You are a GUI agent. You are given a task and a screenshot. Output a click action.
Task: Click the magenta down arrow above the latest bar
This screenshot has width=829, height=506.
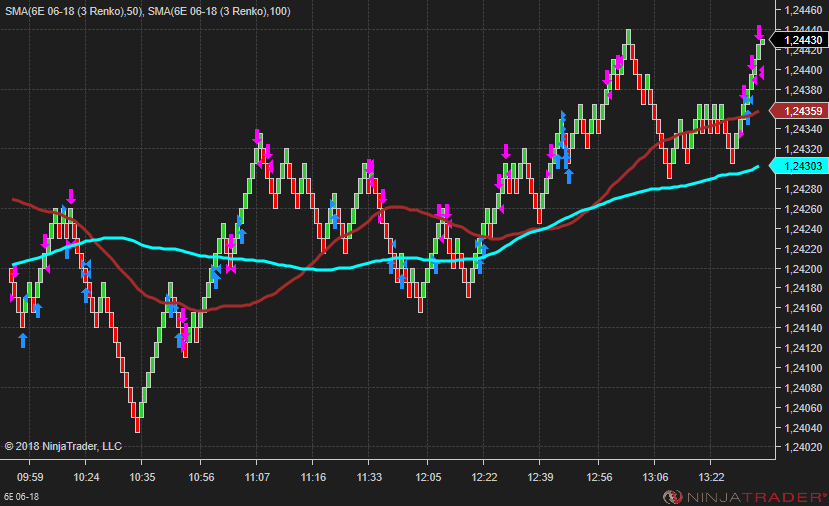[x=759, y=33]
